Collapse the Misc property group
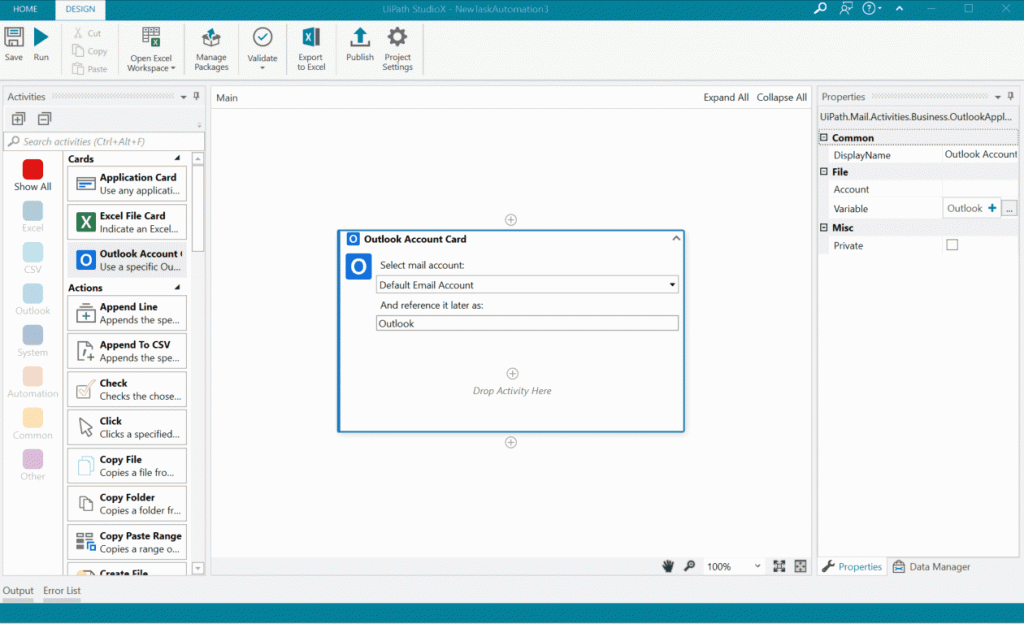This screenshot has height=624, width=1024. [x=824, y=227]
